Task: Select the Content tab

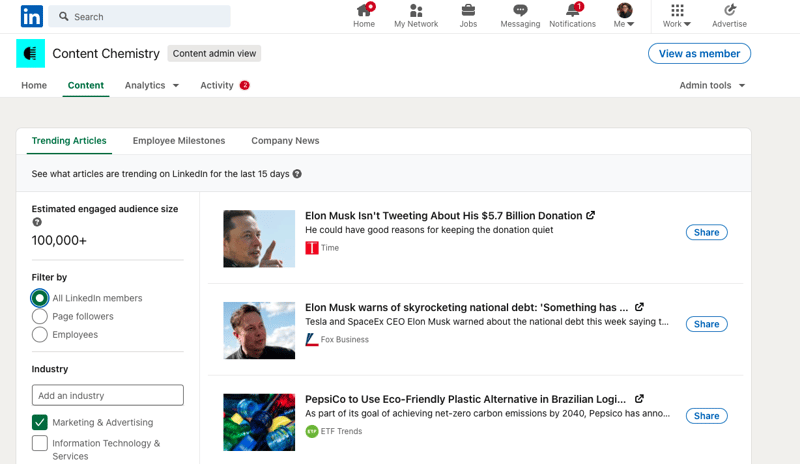Action: click(x=86, y=85)
